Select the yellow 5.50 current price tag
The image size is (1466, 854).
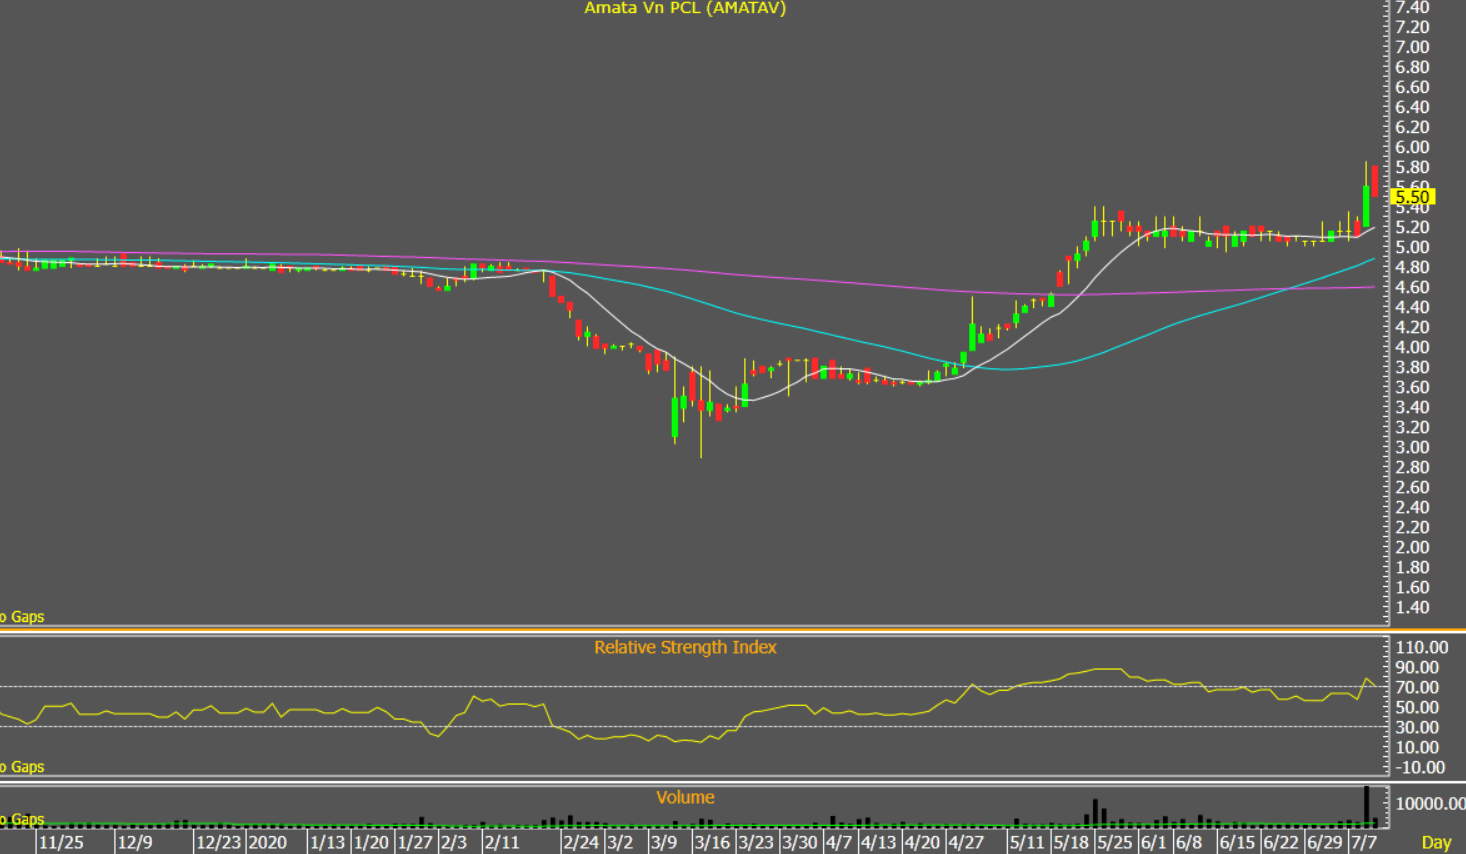pyautogui.click(x=1413, y=197)
